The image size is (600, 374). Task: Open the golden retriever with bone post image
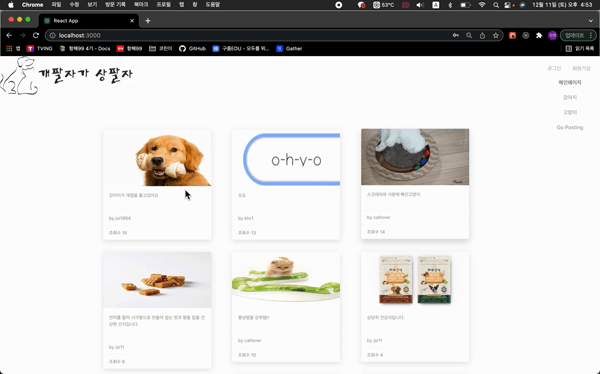[x=157, y=158]
